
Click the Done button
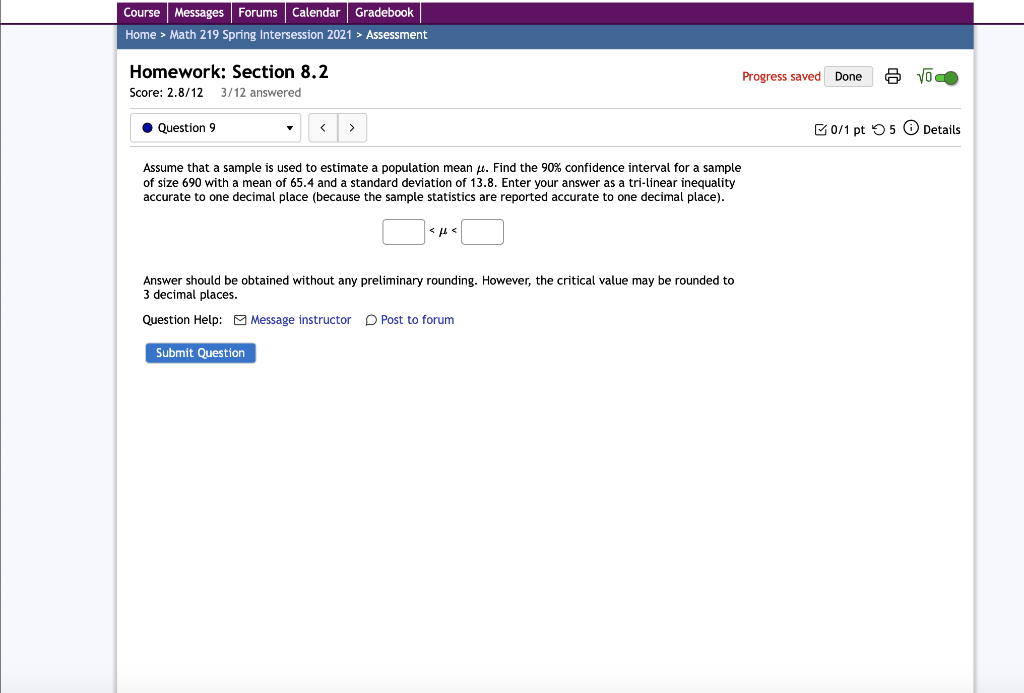pos(848,76)
